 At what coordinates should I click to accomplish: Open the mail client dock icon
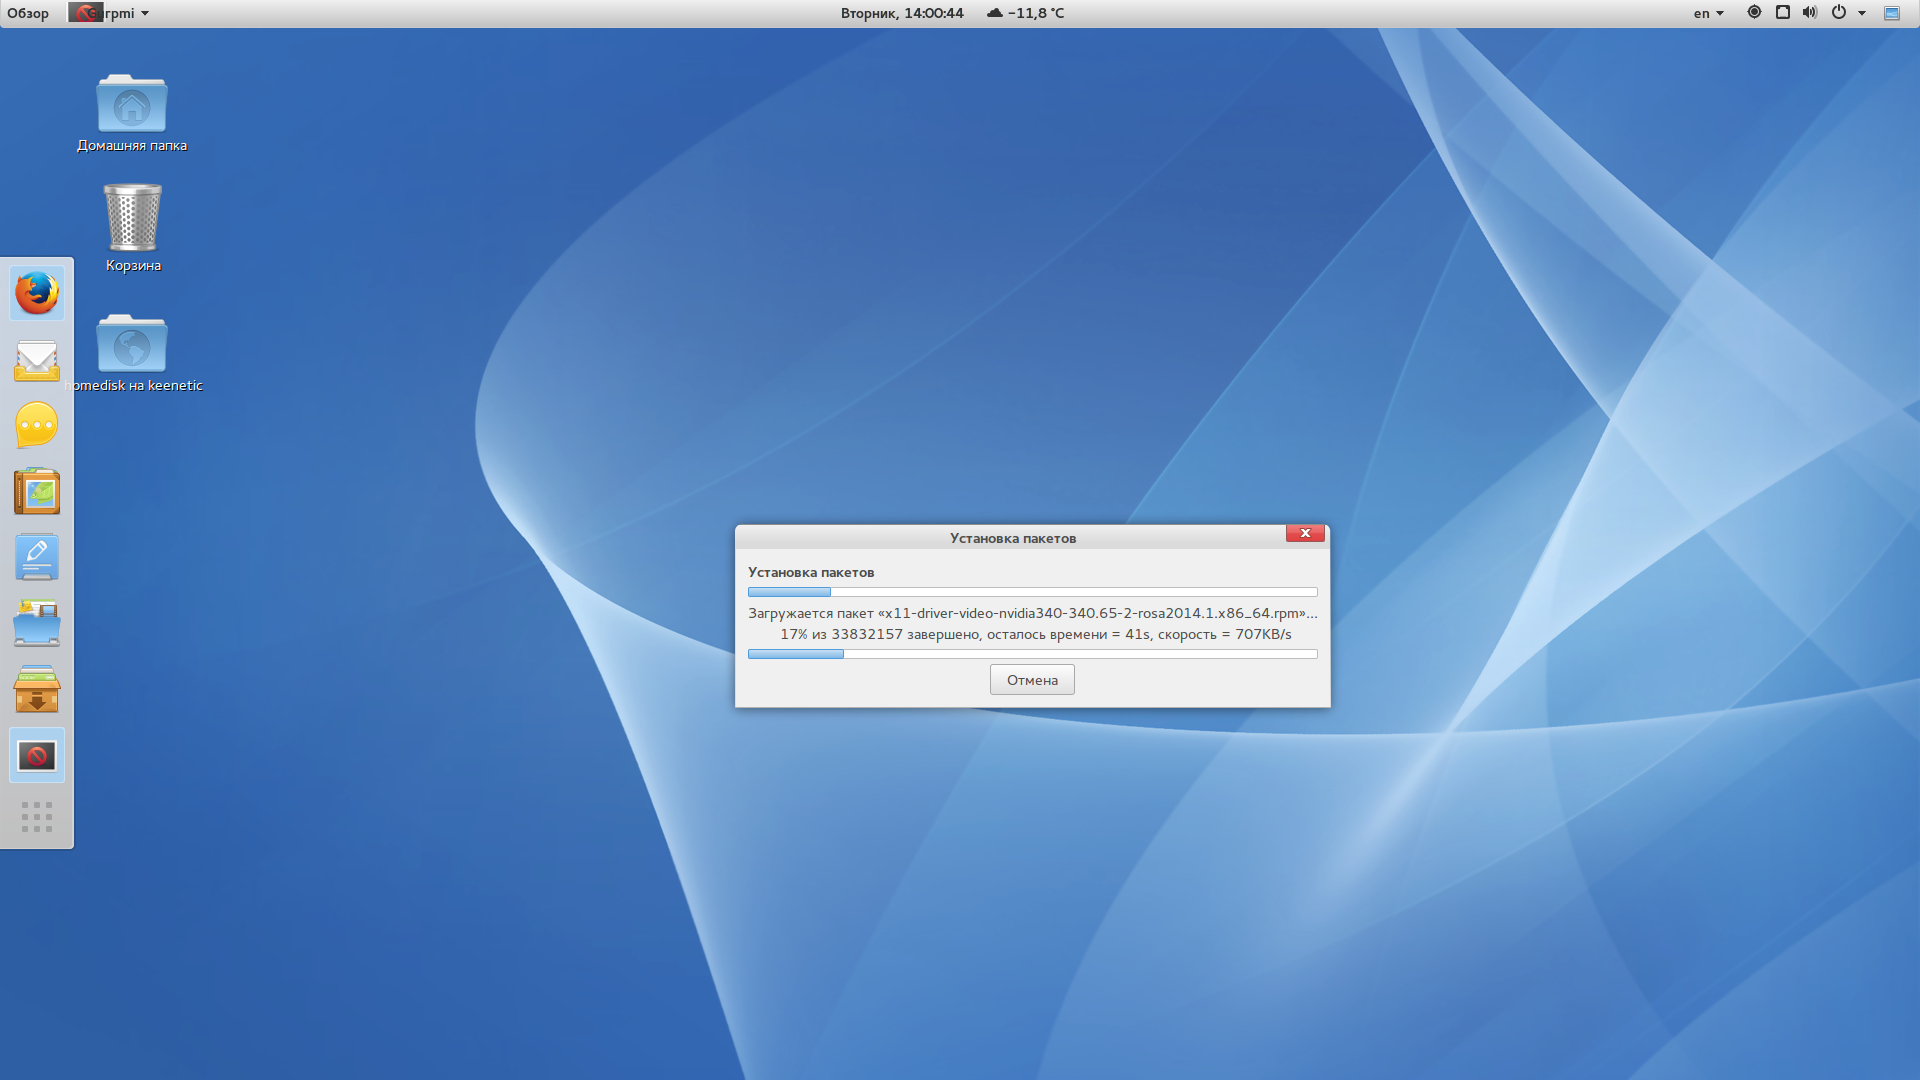(x=37, y=361)
